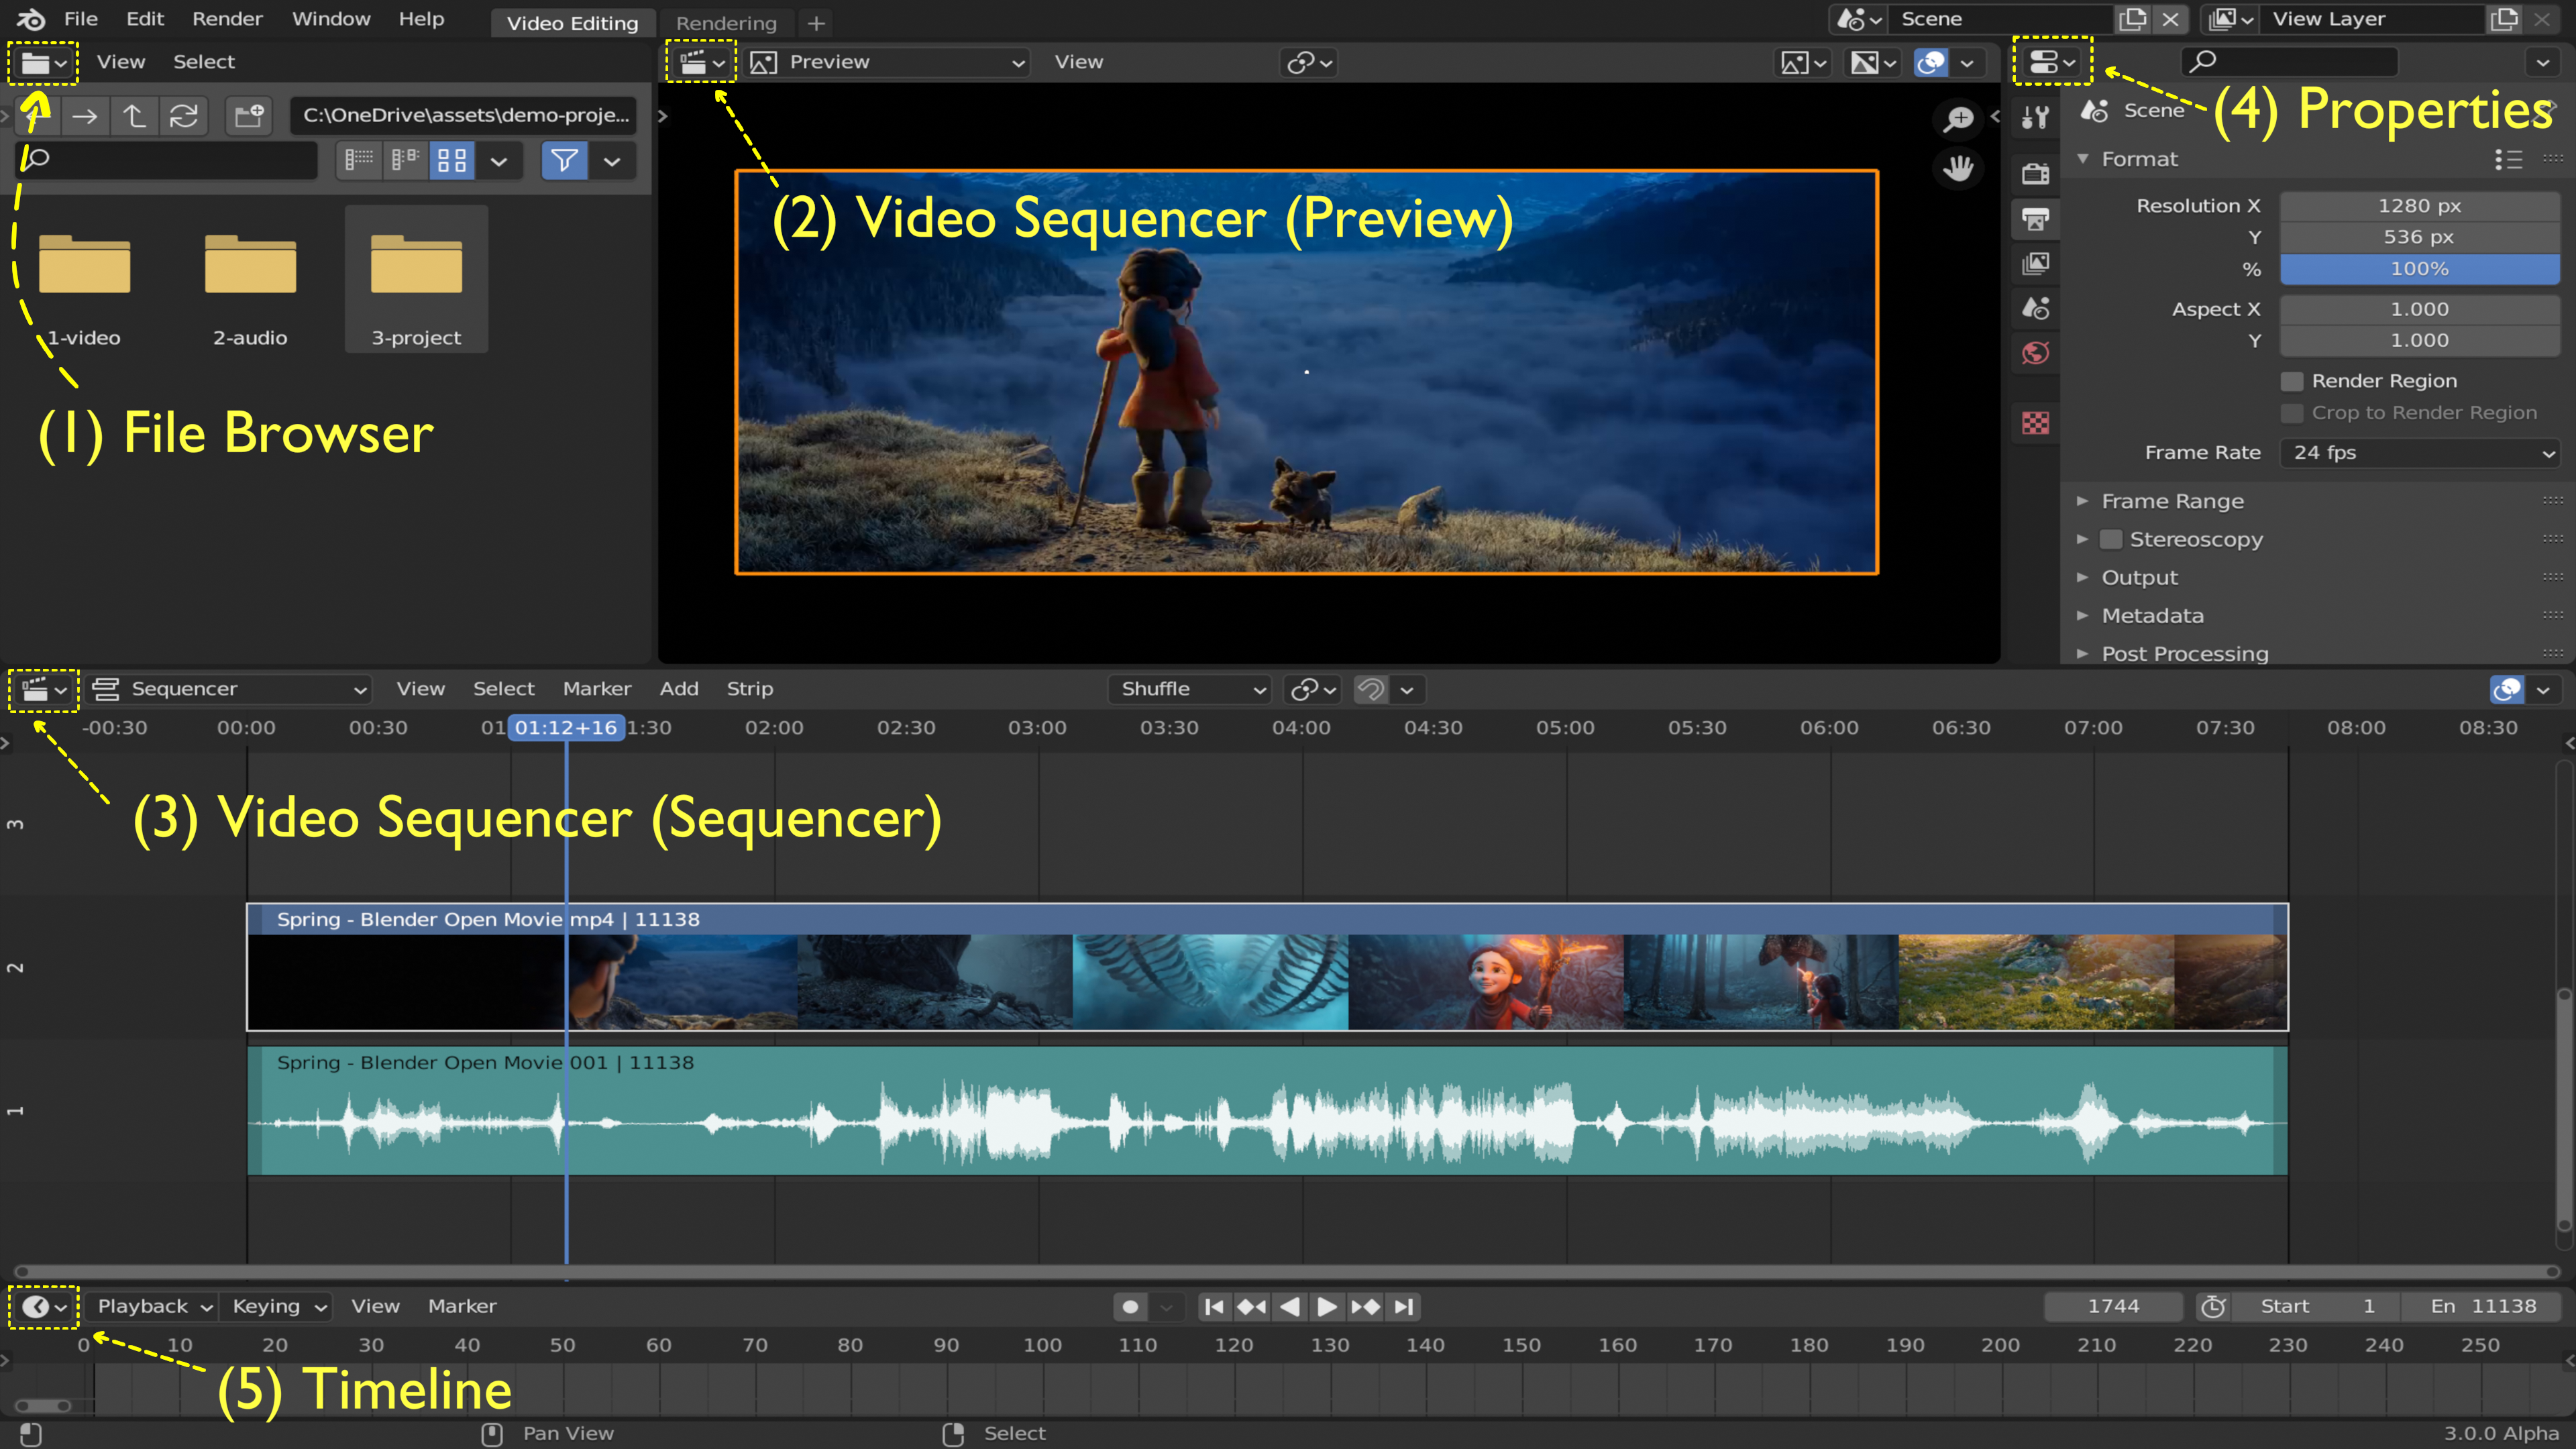This screenshot has height=1449, width=2576.
Task: Click the zoom tool in preview
Action: click(1958, 119)
